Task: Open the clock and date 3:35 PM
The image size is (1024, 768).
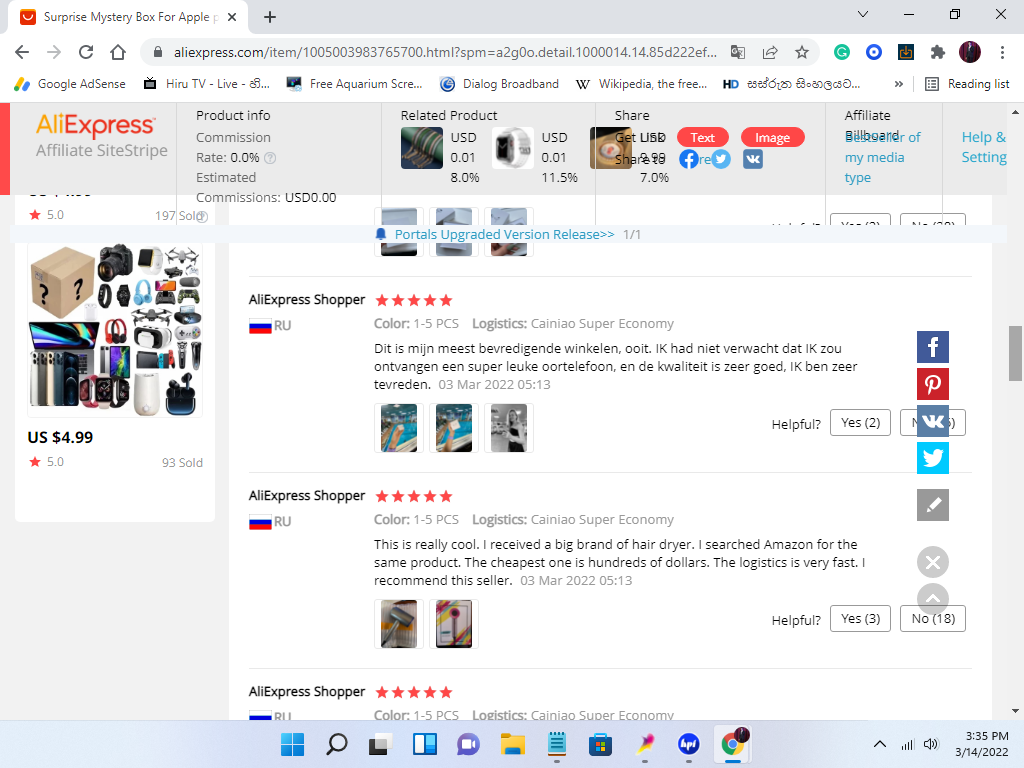Action: tap(982, 744)
